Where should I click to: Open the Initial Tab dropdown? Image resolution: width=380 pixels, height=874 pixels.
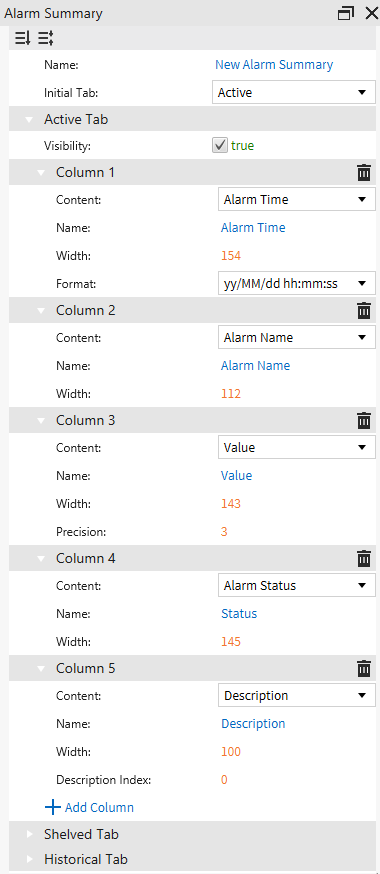pos(294,93)
